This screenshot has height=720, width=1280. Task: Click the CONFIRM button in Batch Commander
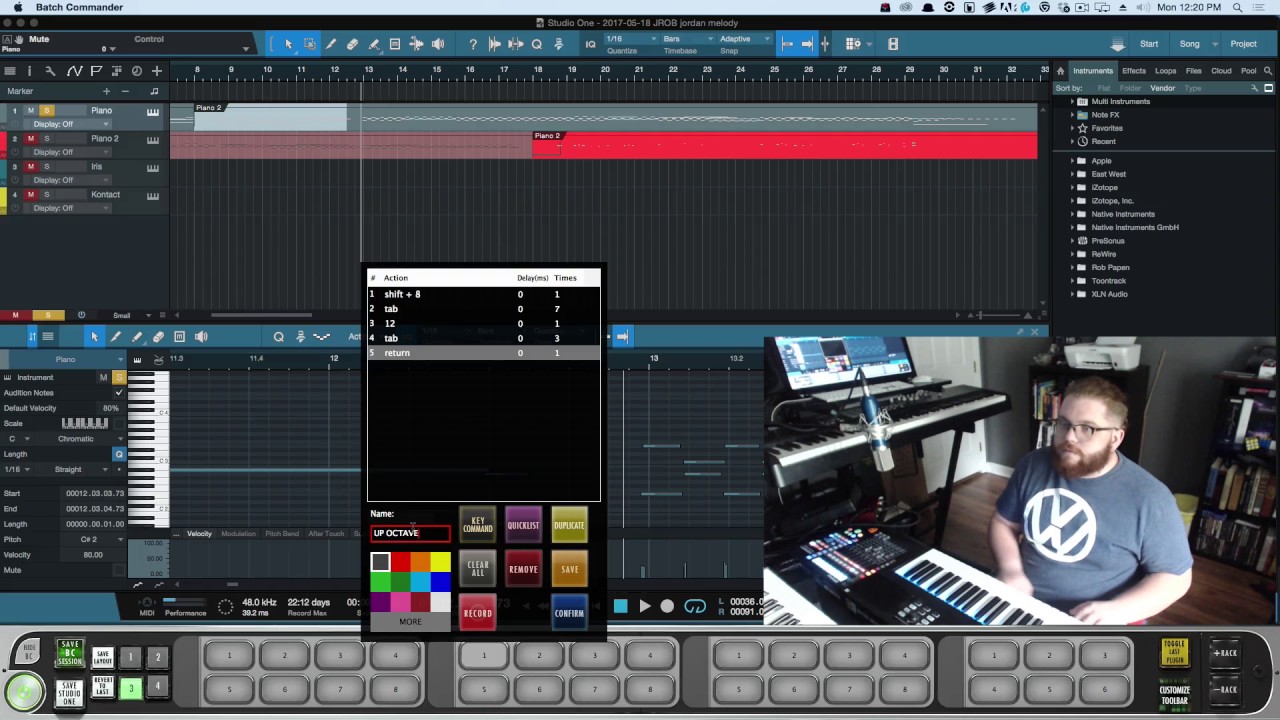tap(569, 613)
